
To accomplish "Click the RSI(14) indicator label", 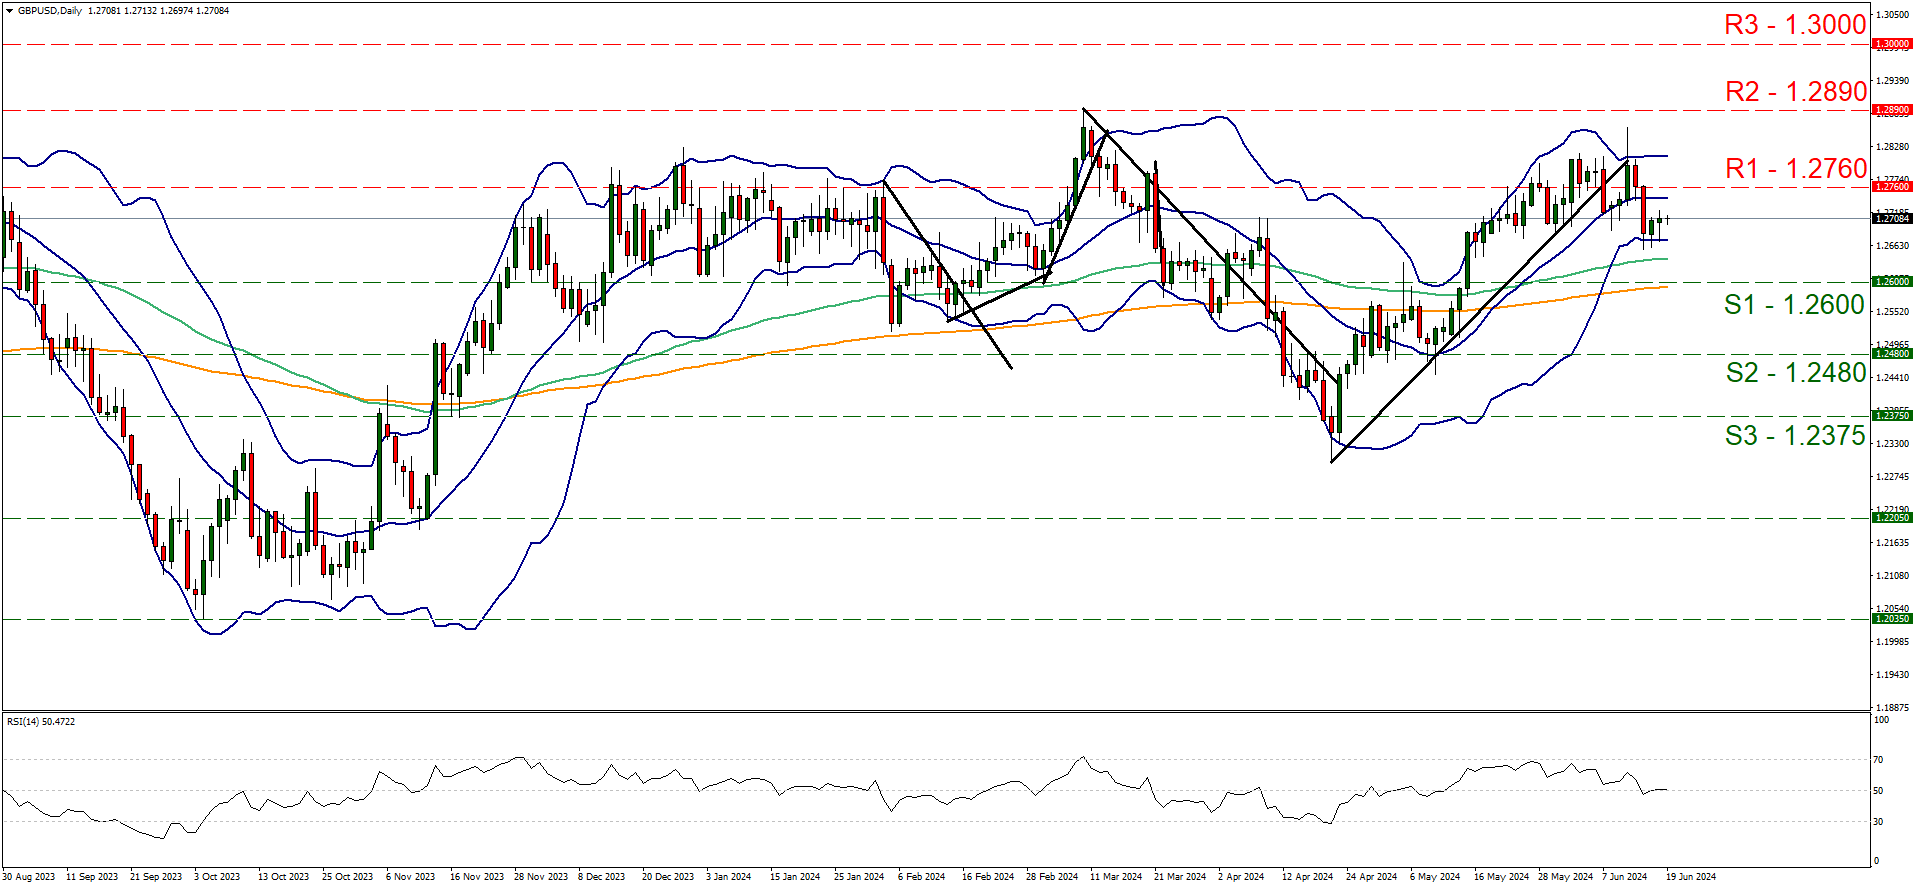I will pyautogui.click(x=41, y=722).
